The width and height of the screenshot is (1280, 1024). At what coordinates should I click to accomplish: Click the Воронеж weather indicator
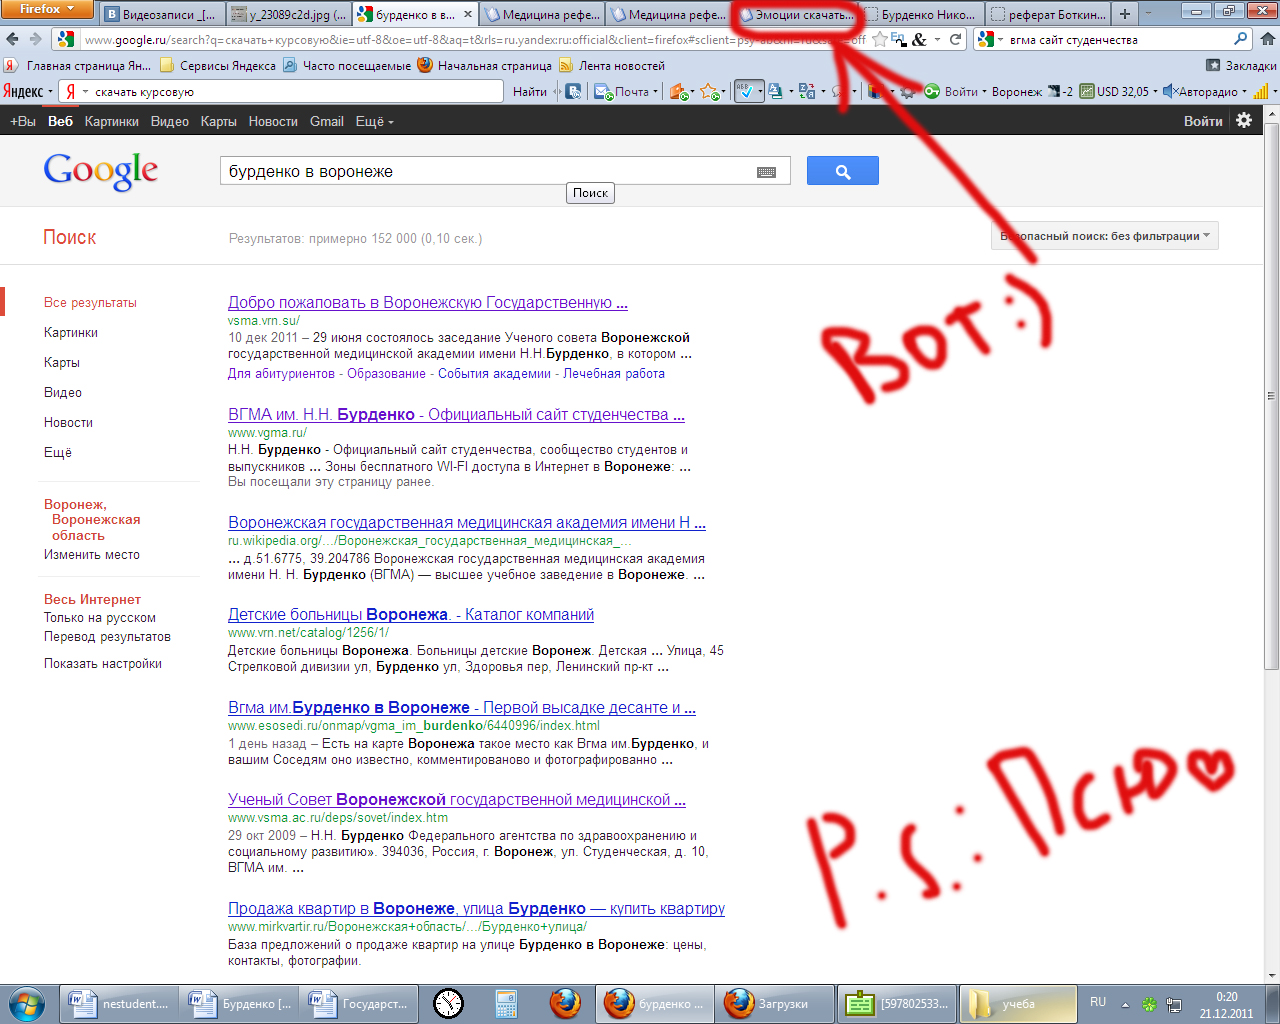pos(1032,92)
